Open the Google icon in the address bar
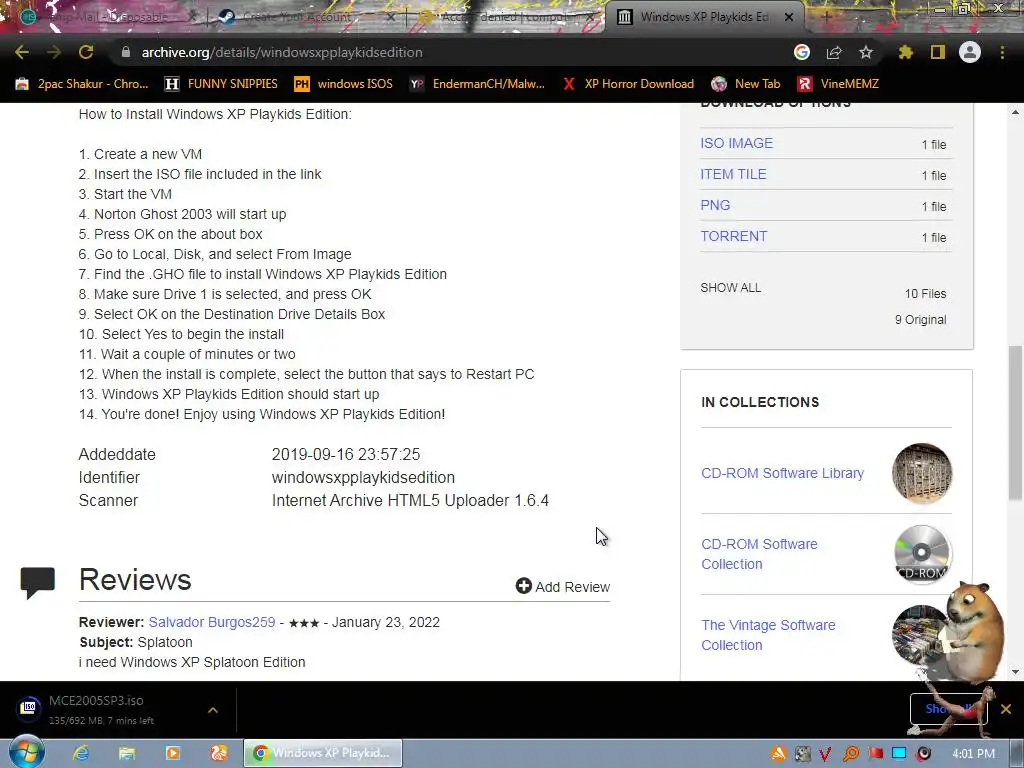The image size is (1024, 768). point(802,52)
